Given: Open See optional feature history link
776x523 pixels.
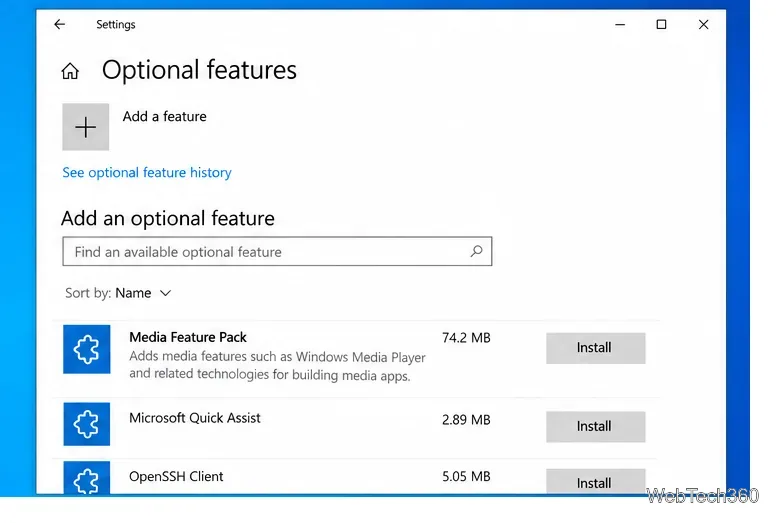Looking at the screenshot, I should 147,173.
